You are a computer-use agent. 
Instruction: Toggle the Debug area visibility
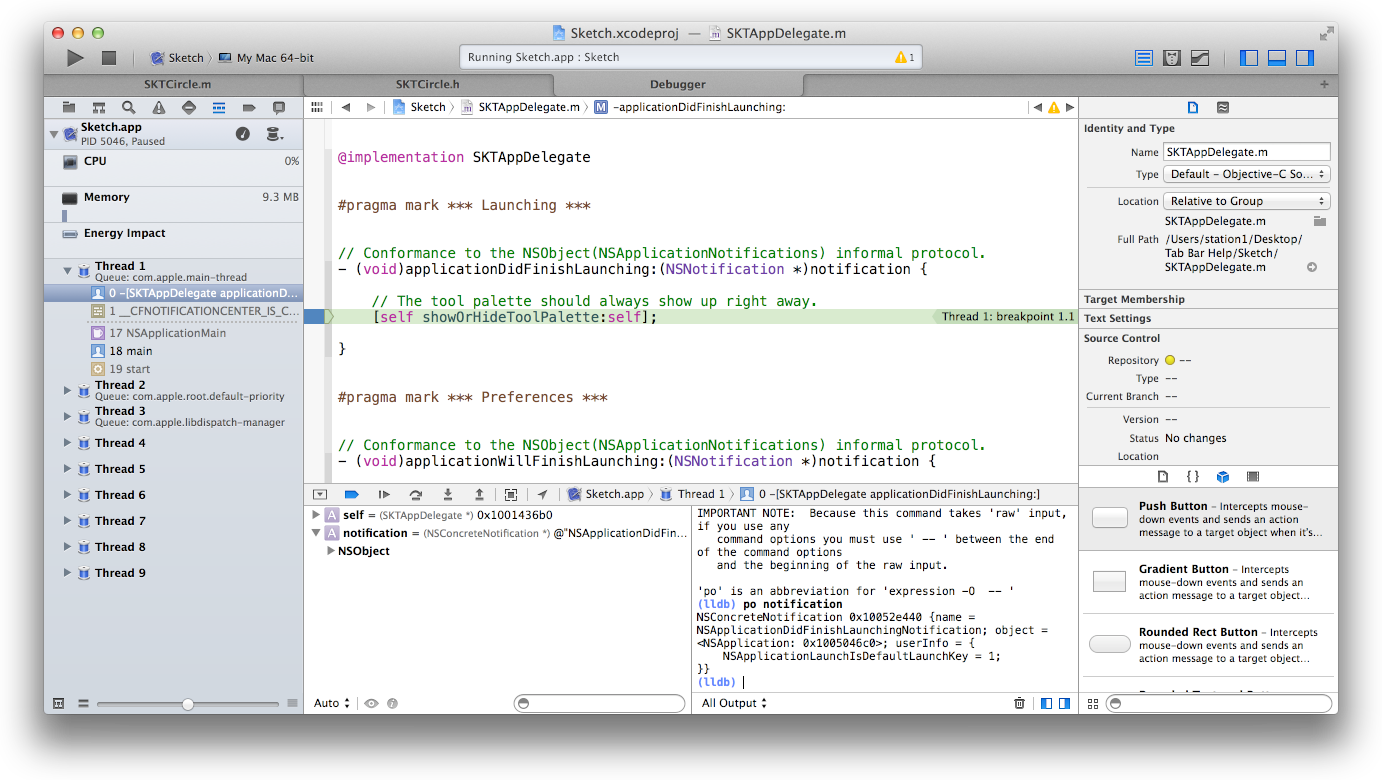[1277, 58]
